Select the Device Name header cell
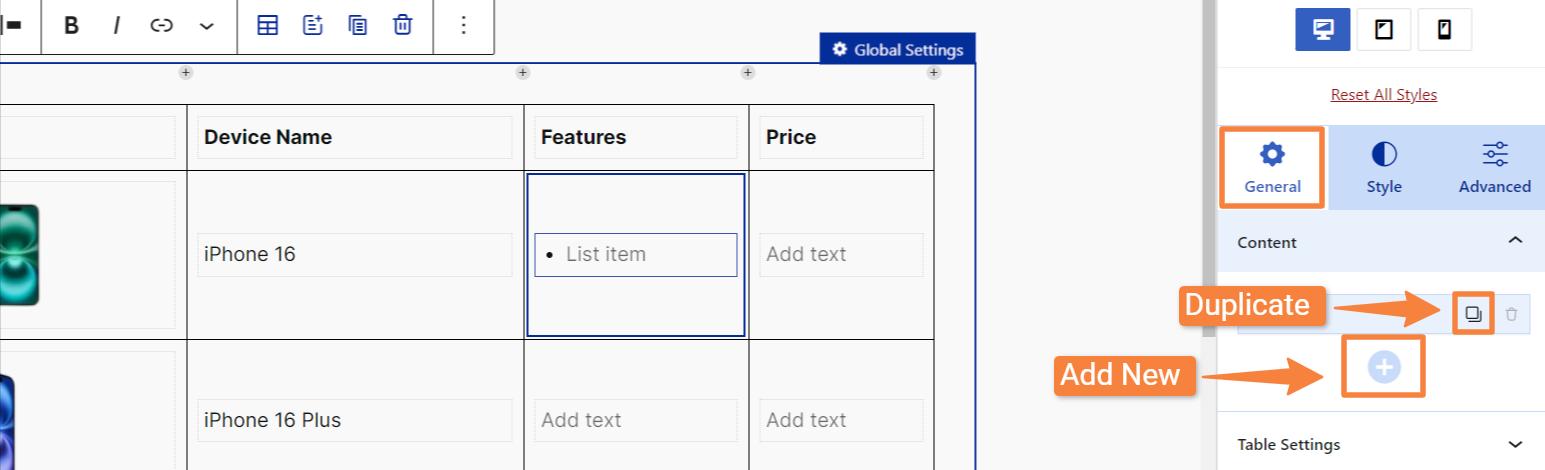The image size is (1545, 470). (355, 137)
